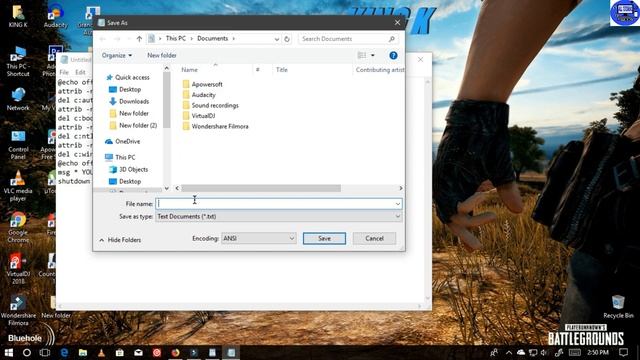
Task: Select New folder (2) in navigation pane
Action: [x=133, y=125]
